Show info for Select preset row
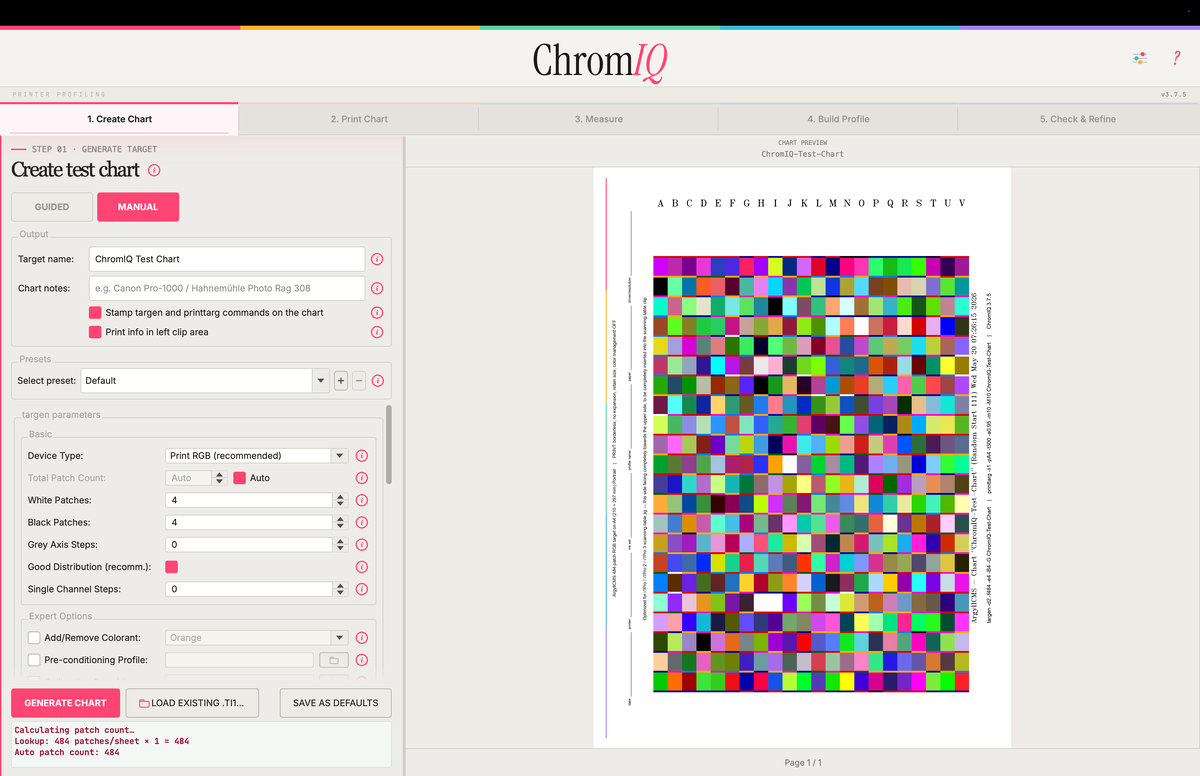This screenshot has width=1200, height=776. click(x=377, y=381)
